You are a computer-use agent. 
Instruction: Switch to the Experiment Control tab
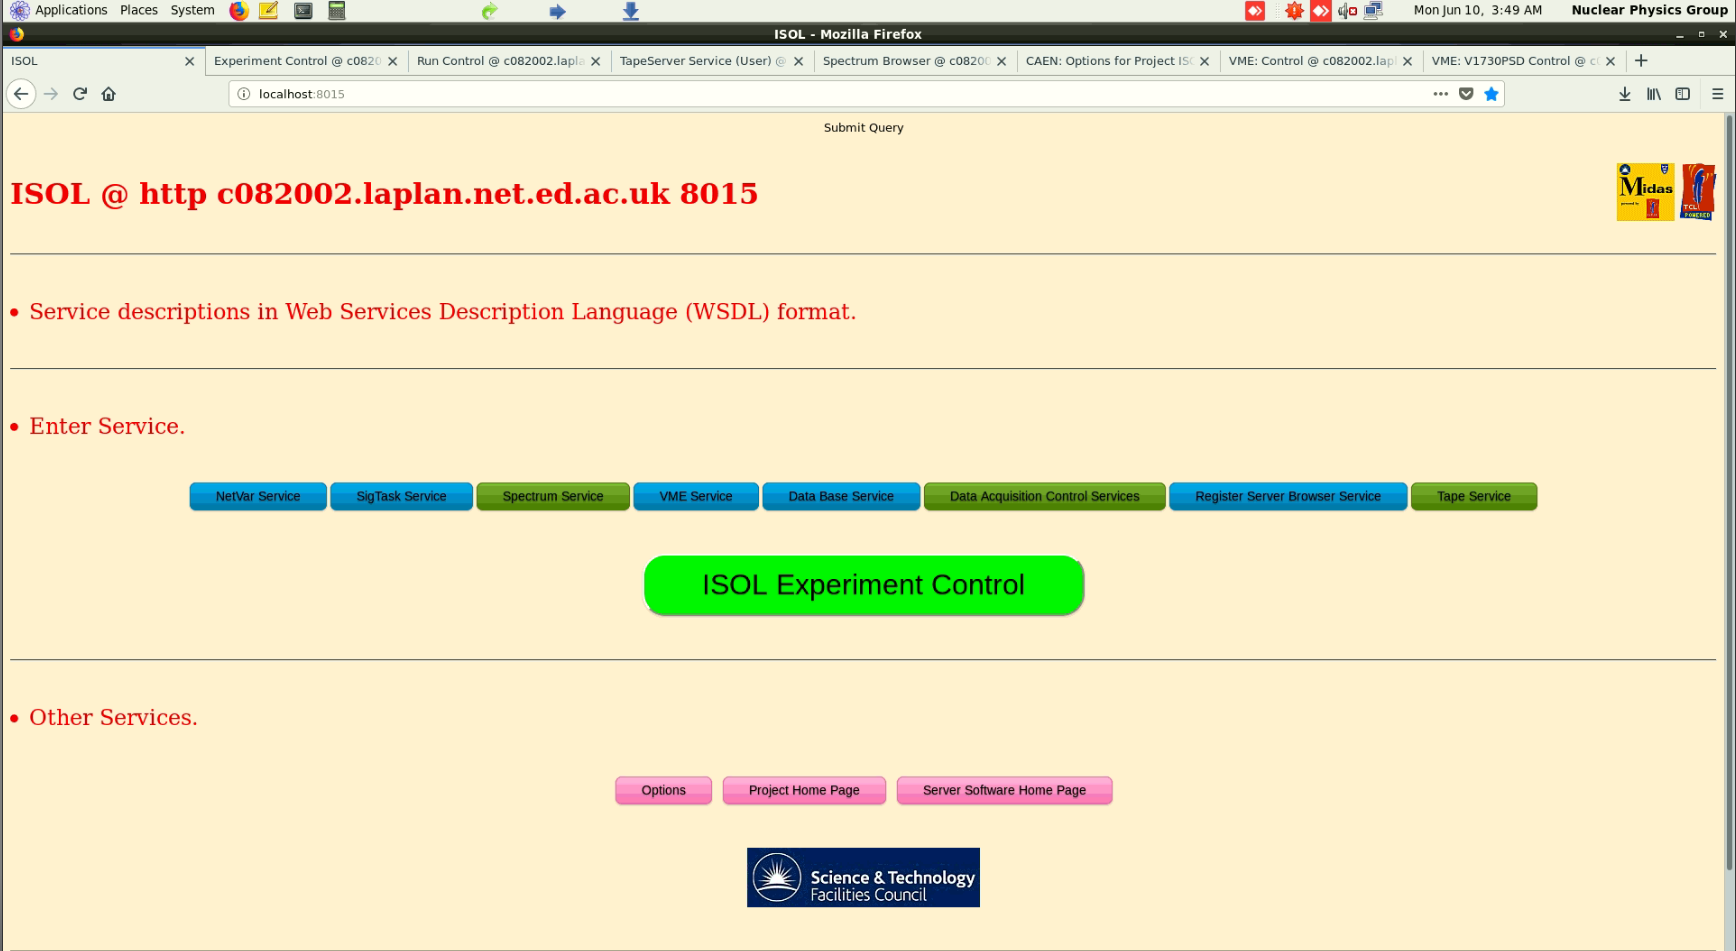306,61
